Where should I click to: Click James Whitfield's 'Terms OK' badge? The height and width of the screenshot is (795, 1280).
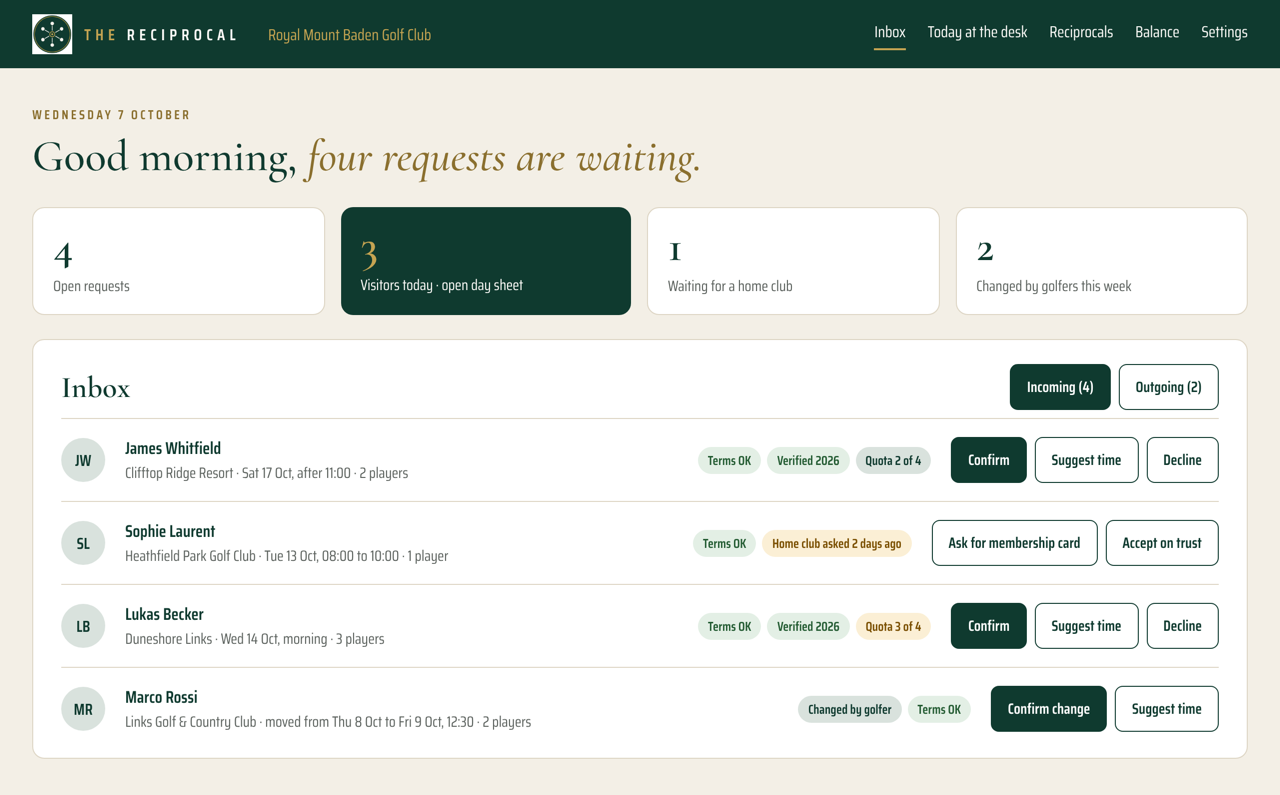click(729, 460)
